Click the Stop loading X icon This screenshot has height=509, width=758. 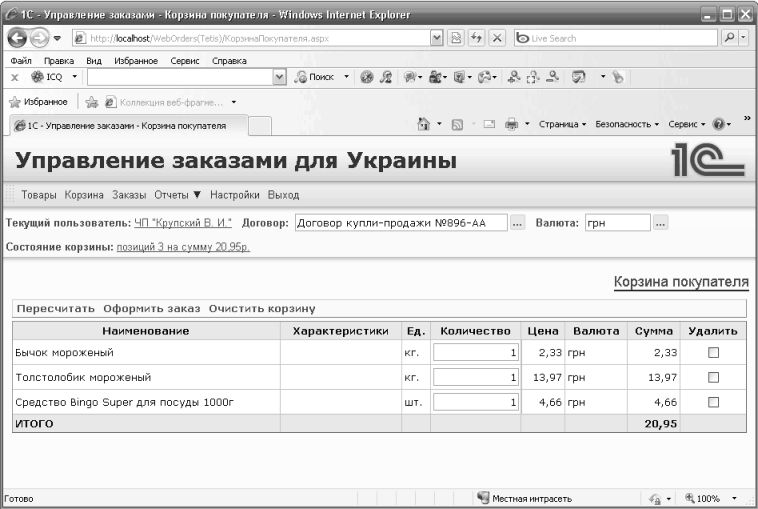pyautogui.click(x=496, y=39)
